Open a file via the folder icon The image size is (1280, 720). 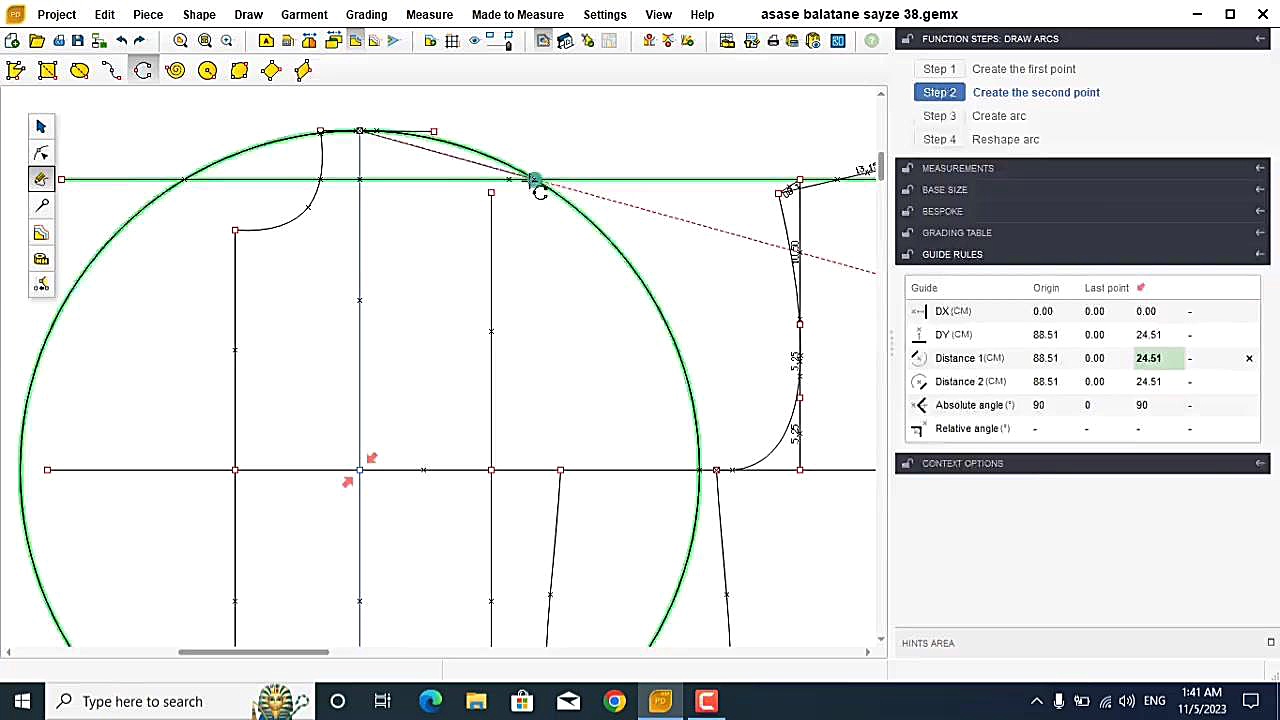[x=37, y=41]
